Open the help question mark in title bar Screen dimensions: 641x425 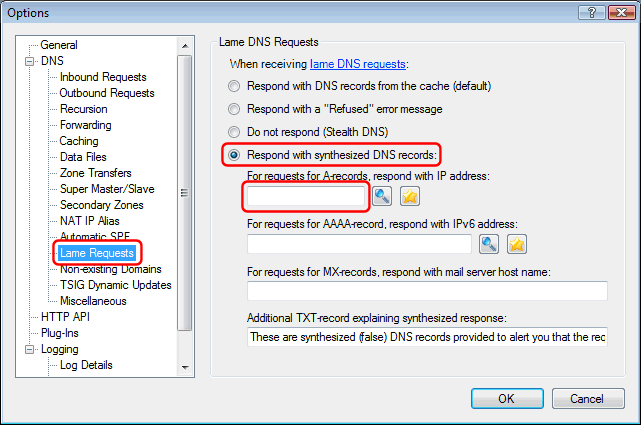coord(592,13)
